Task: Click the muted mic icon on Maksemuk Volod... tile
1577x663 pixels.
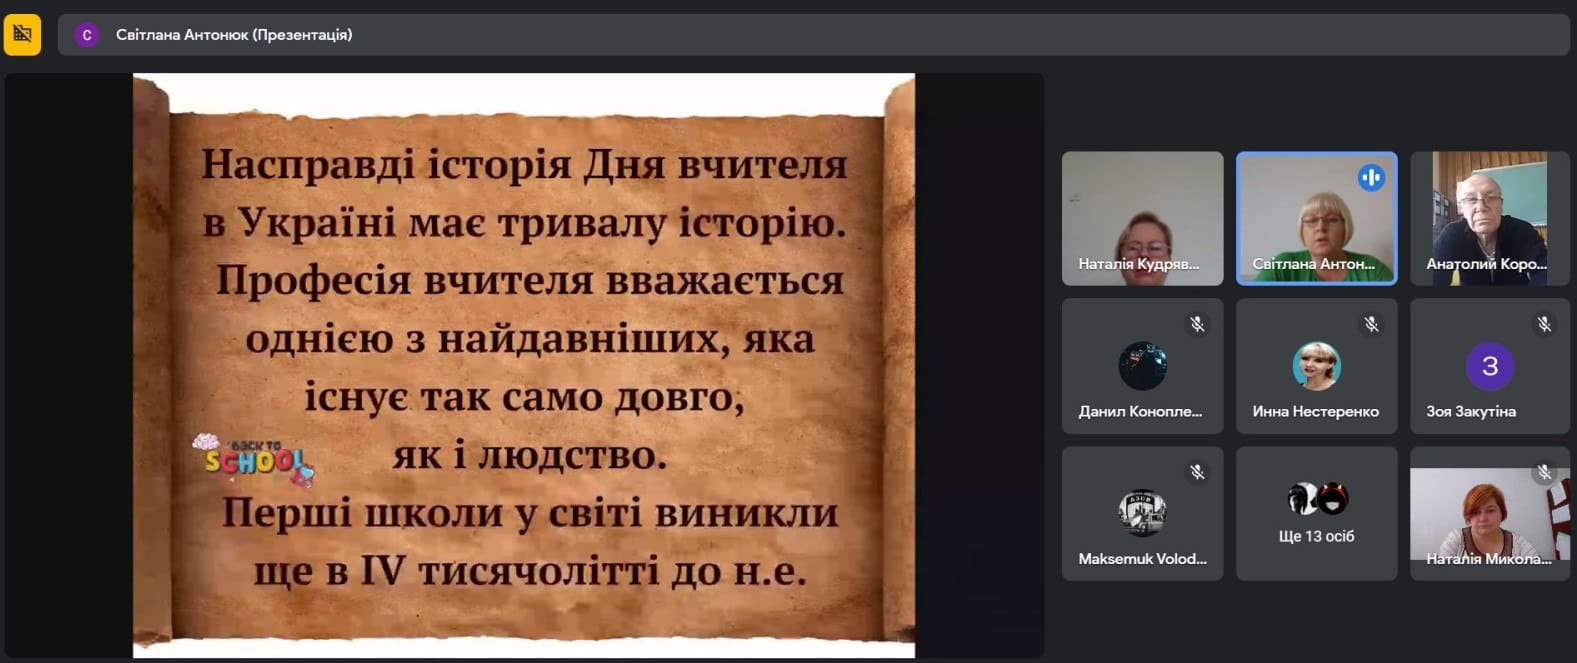Action: 1197,472
